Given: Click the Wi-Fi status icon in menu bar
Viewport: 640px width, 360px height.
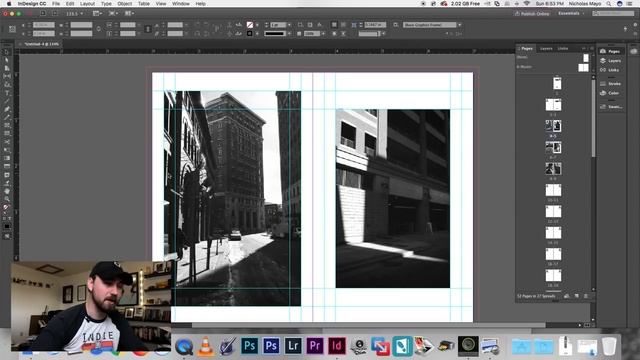Looking at the screenshot, I should click(x=527, y=4).
